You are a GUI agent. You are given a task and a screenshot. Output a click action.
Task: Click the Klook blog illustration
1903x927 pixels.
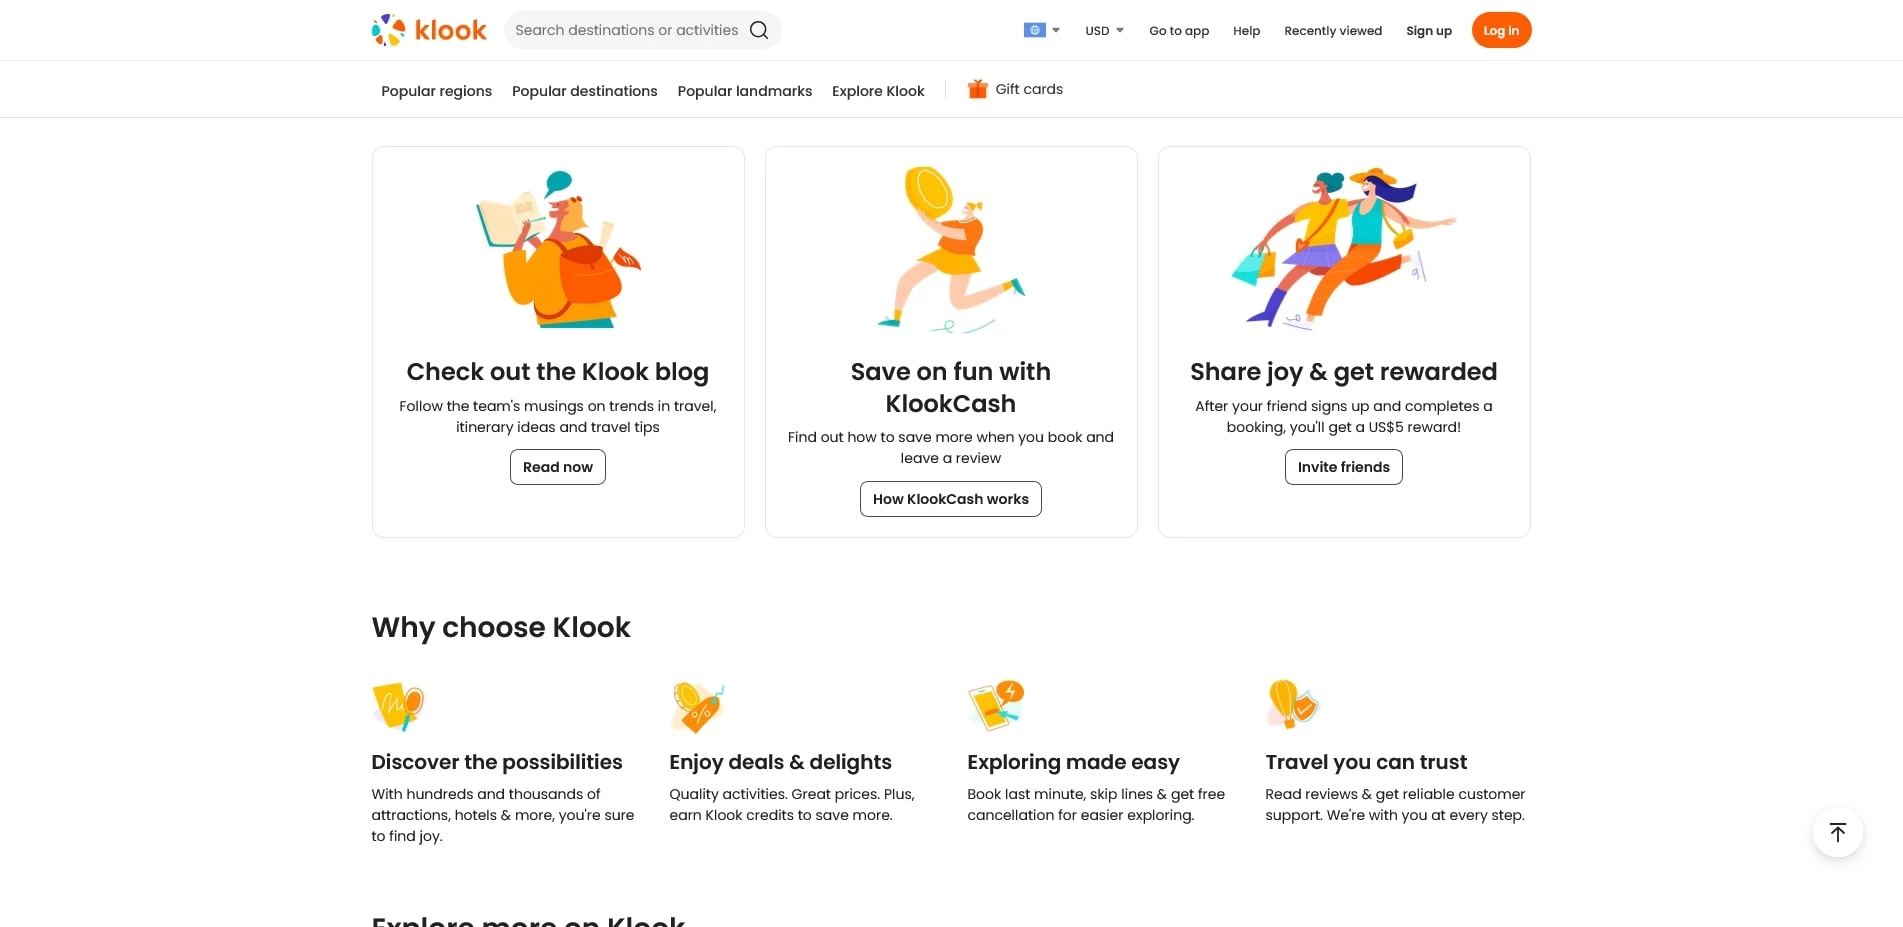point(557,250)
